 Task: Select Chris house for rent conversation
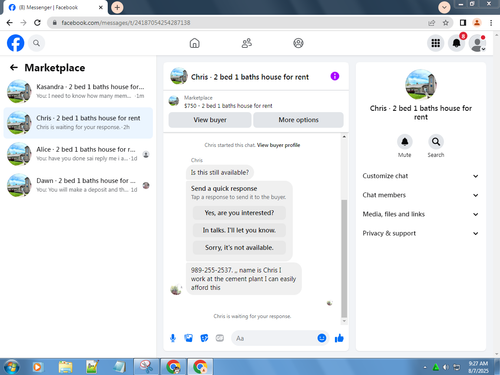pyautogui.click(x=78, y=123)
